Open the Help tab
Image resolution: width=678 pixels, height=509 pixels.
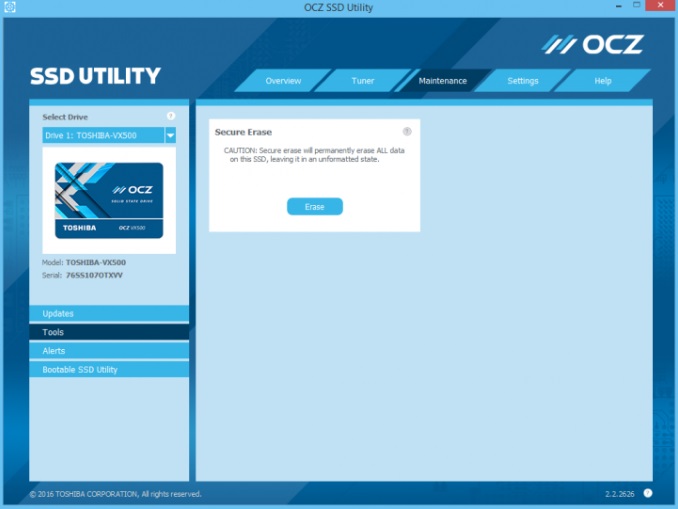point(602,81)
